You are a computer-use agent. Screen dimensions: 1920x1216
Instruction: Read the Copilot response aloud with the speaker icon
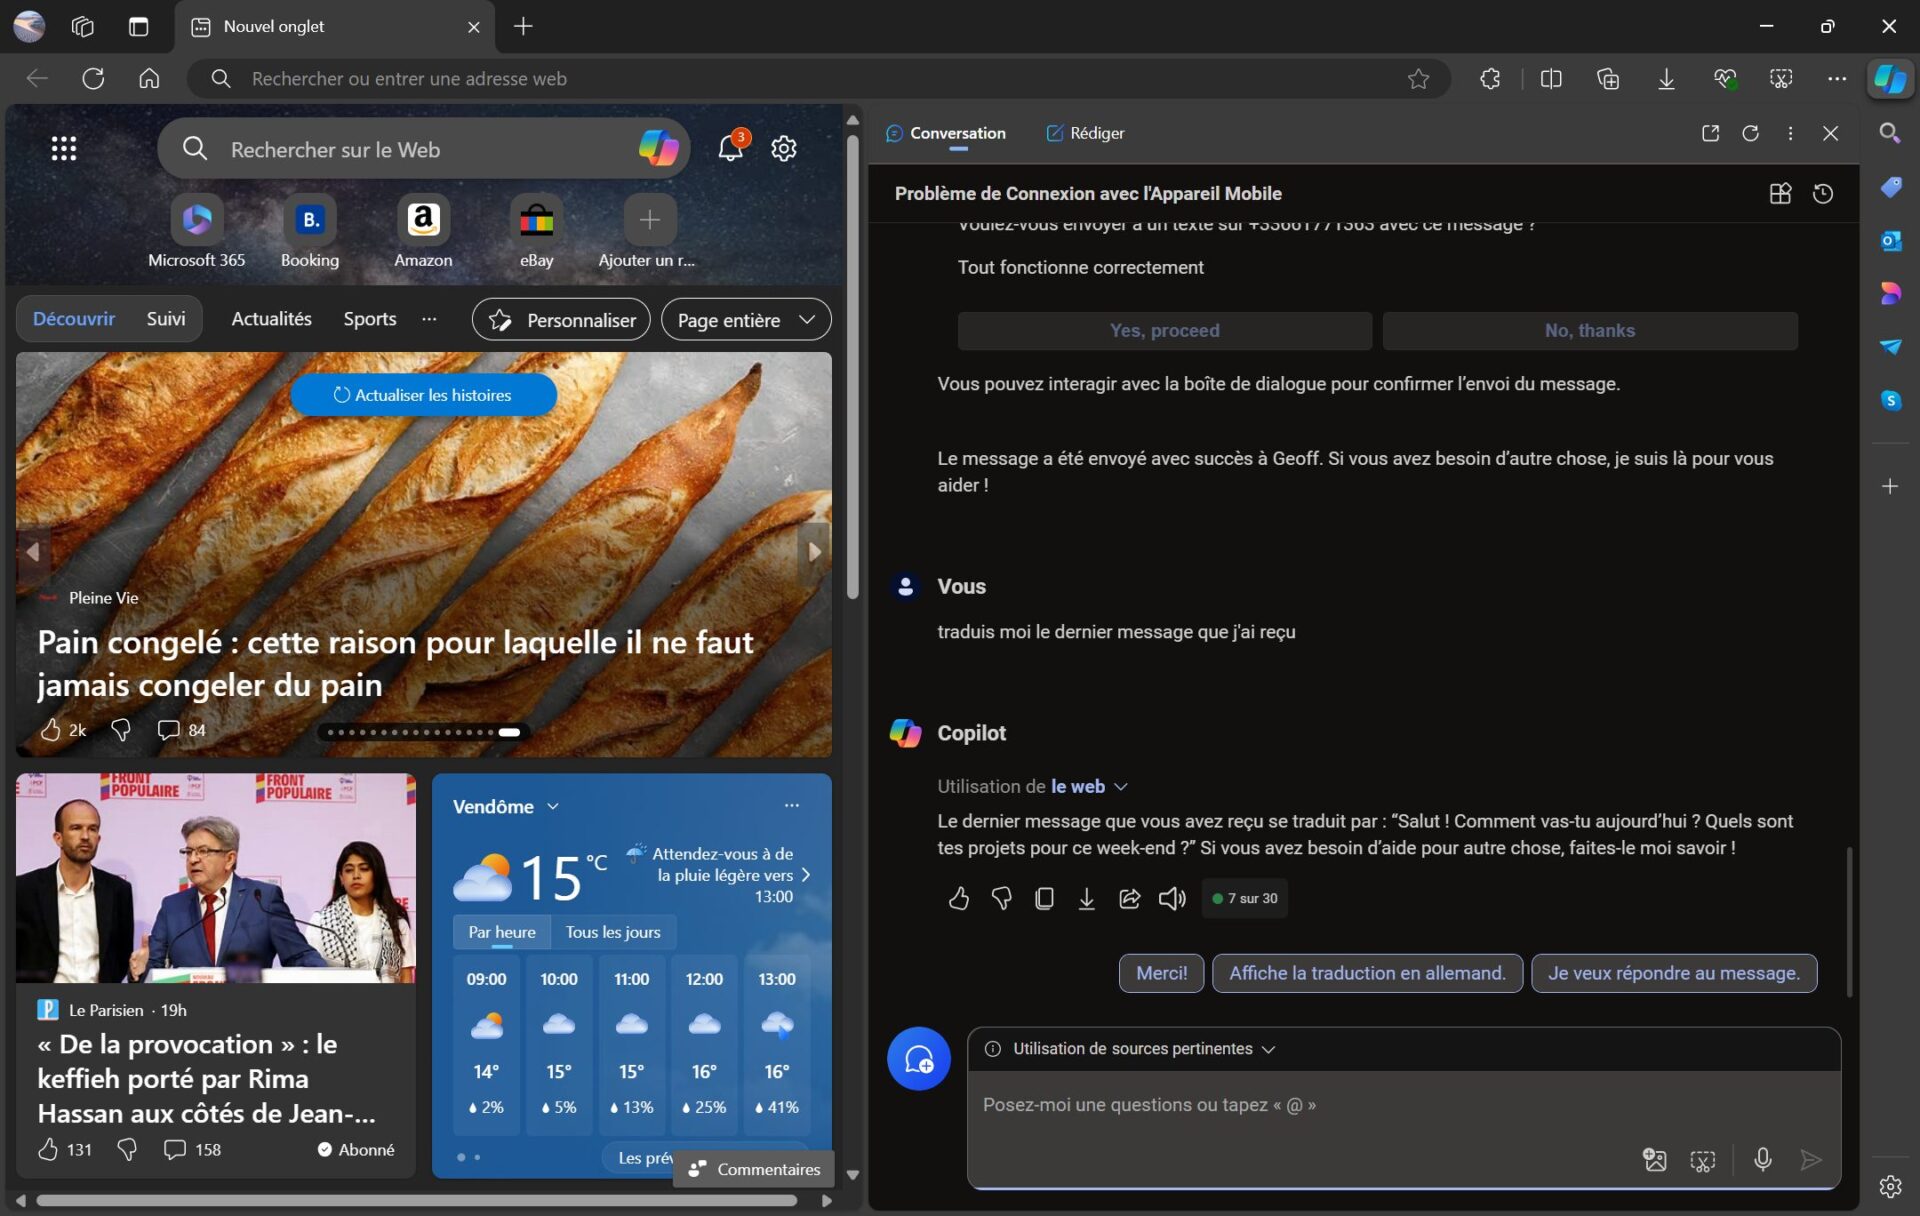tap(1171, 898)
